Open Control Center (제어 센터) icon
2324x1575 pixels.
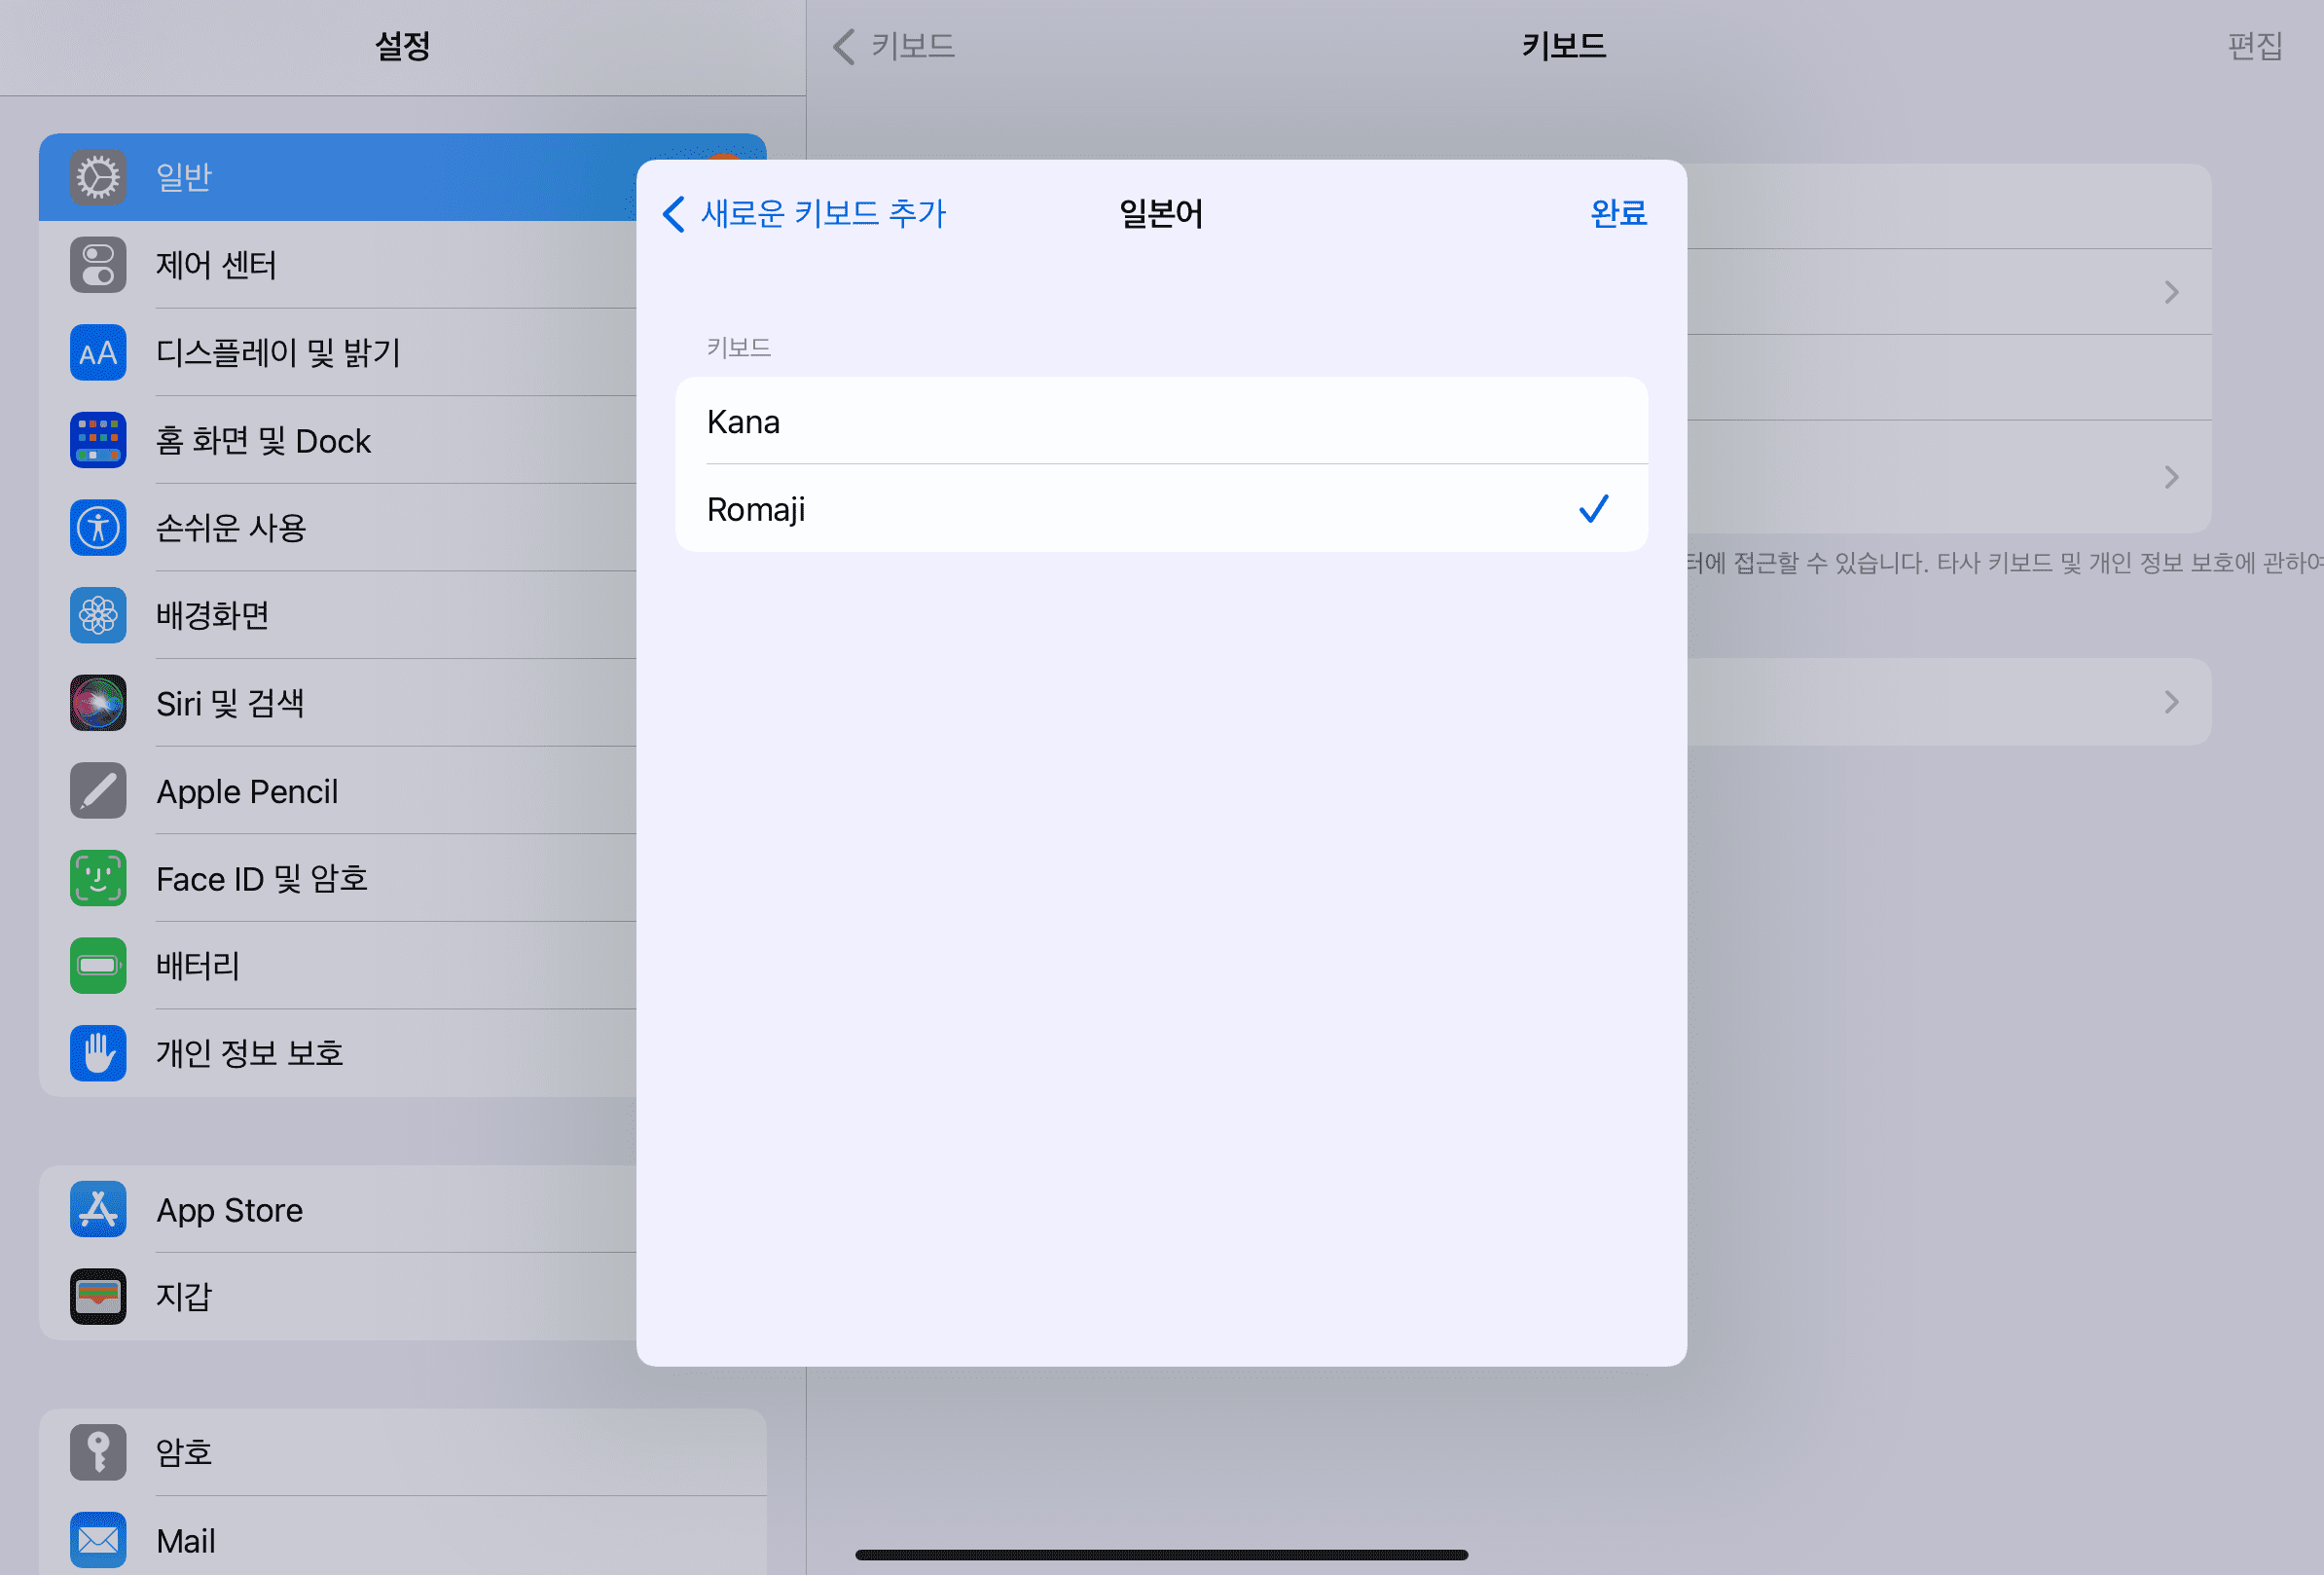(x=98, y=265)
